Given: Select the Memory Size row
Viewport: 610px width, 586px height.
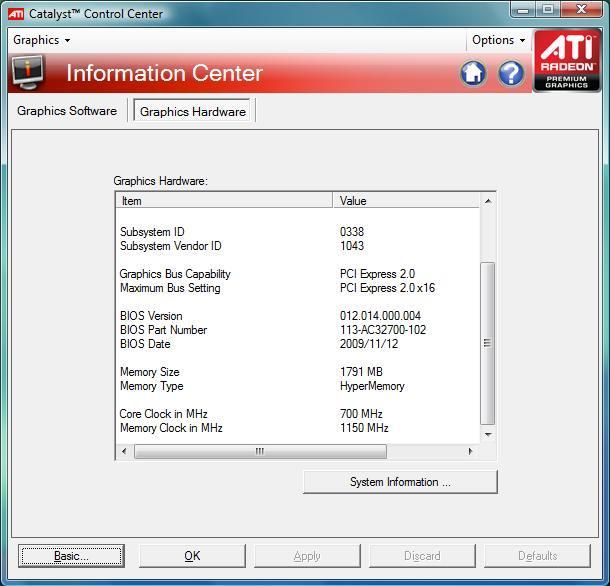Looking at the screenshot, I should (298, 372).
